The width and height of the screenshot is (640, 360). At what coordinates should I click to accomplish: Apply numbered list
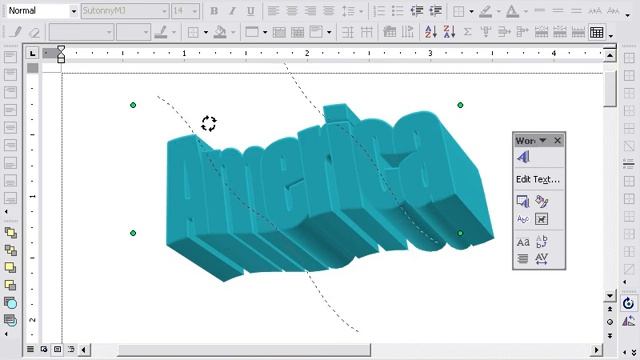click(x=379, y=11)
